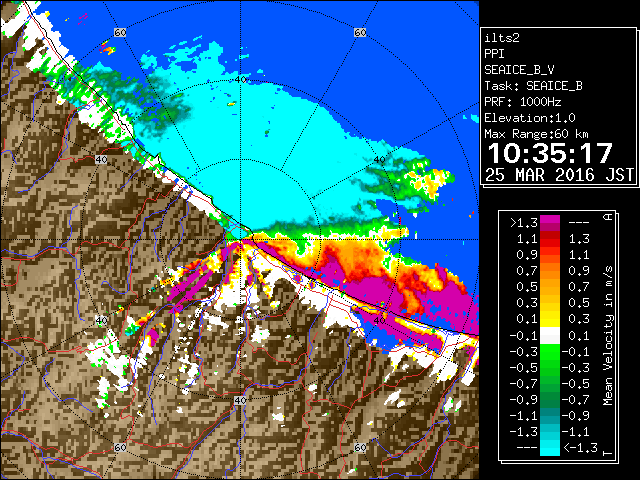Viewport: 640px width, 480px height.
Task: Click the '>1.3' legend label
Action: tap(523, 223)
